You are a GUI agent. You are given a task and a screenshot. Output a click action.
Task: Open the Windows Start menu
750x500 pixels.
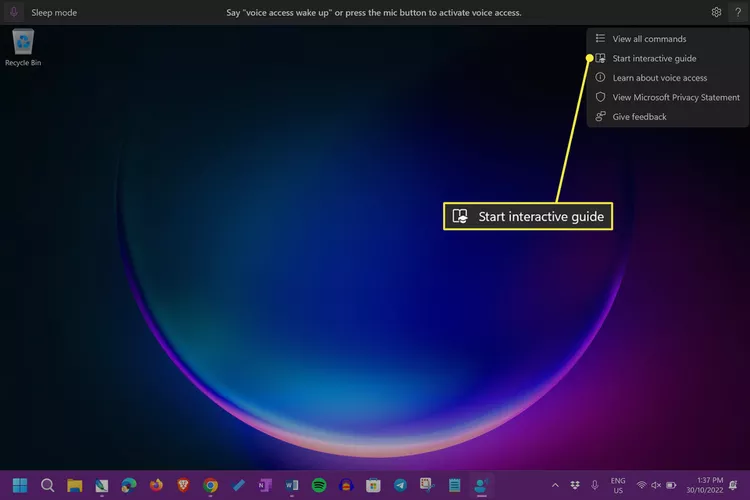[x=20, y=485]
